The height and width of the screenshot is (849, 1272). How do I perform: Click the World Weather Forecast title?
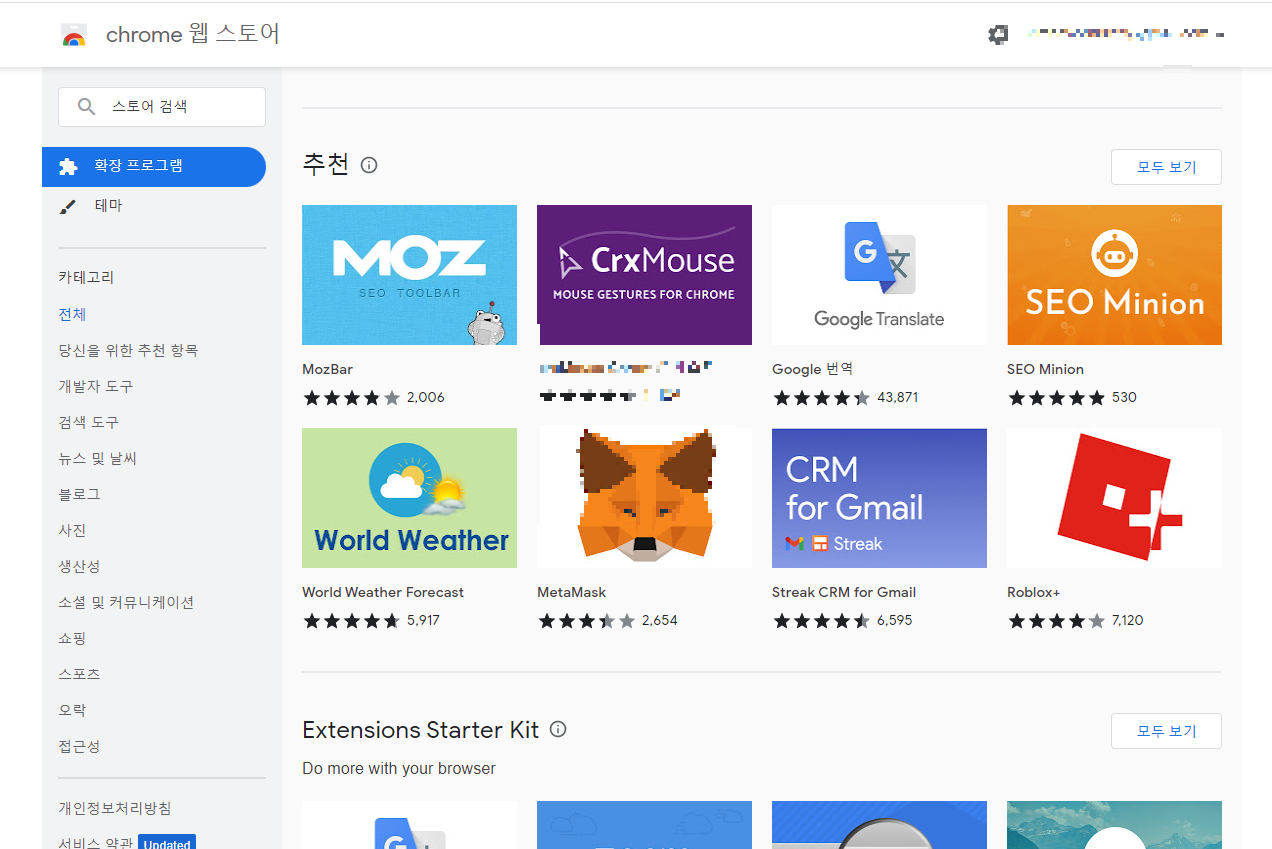point(383,592)
